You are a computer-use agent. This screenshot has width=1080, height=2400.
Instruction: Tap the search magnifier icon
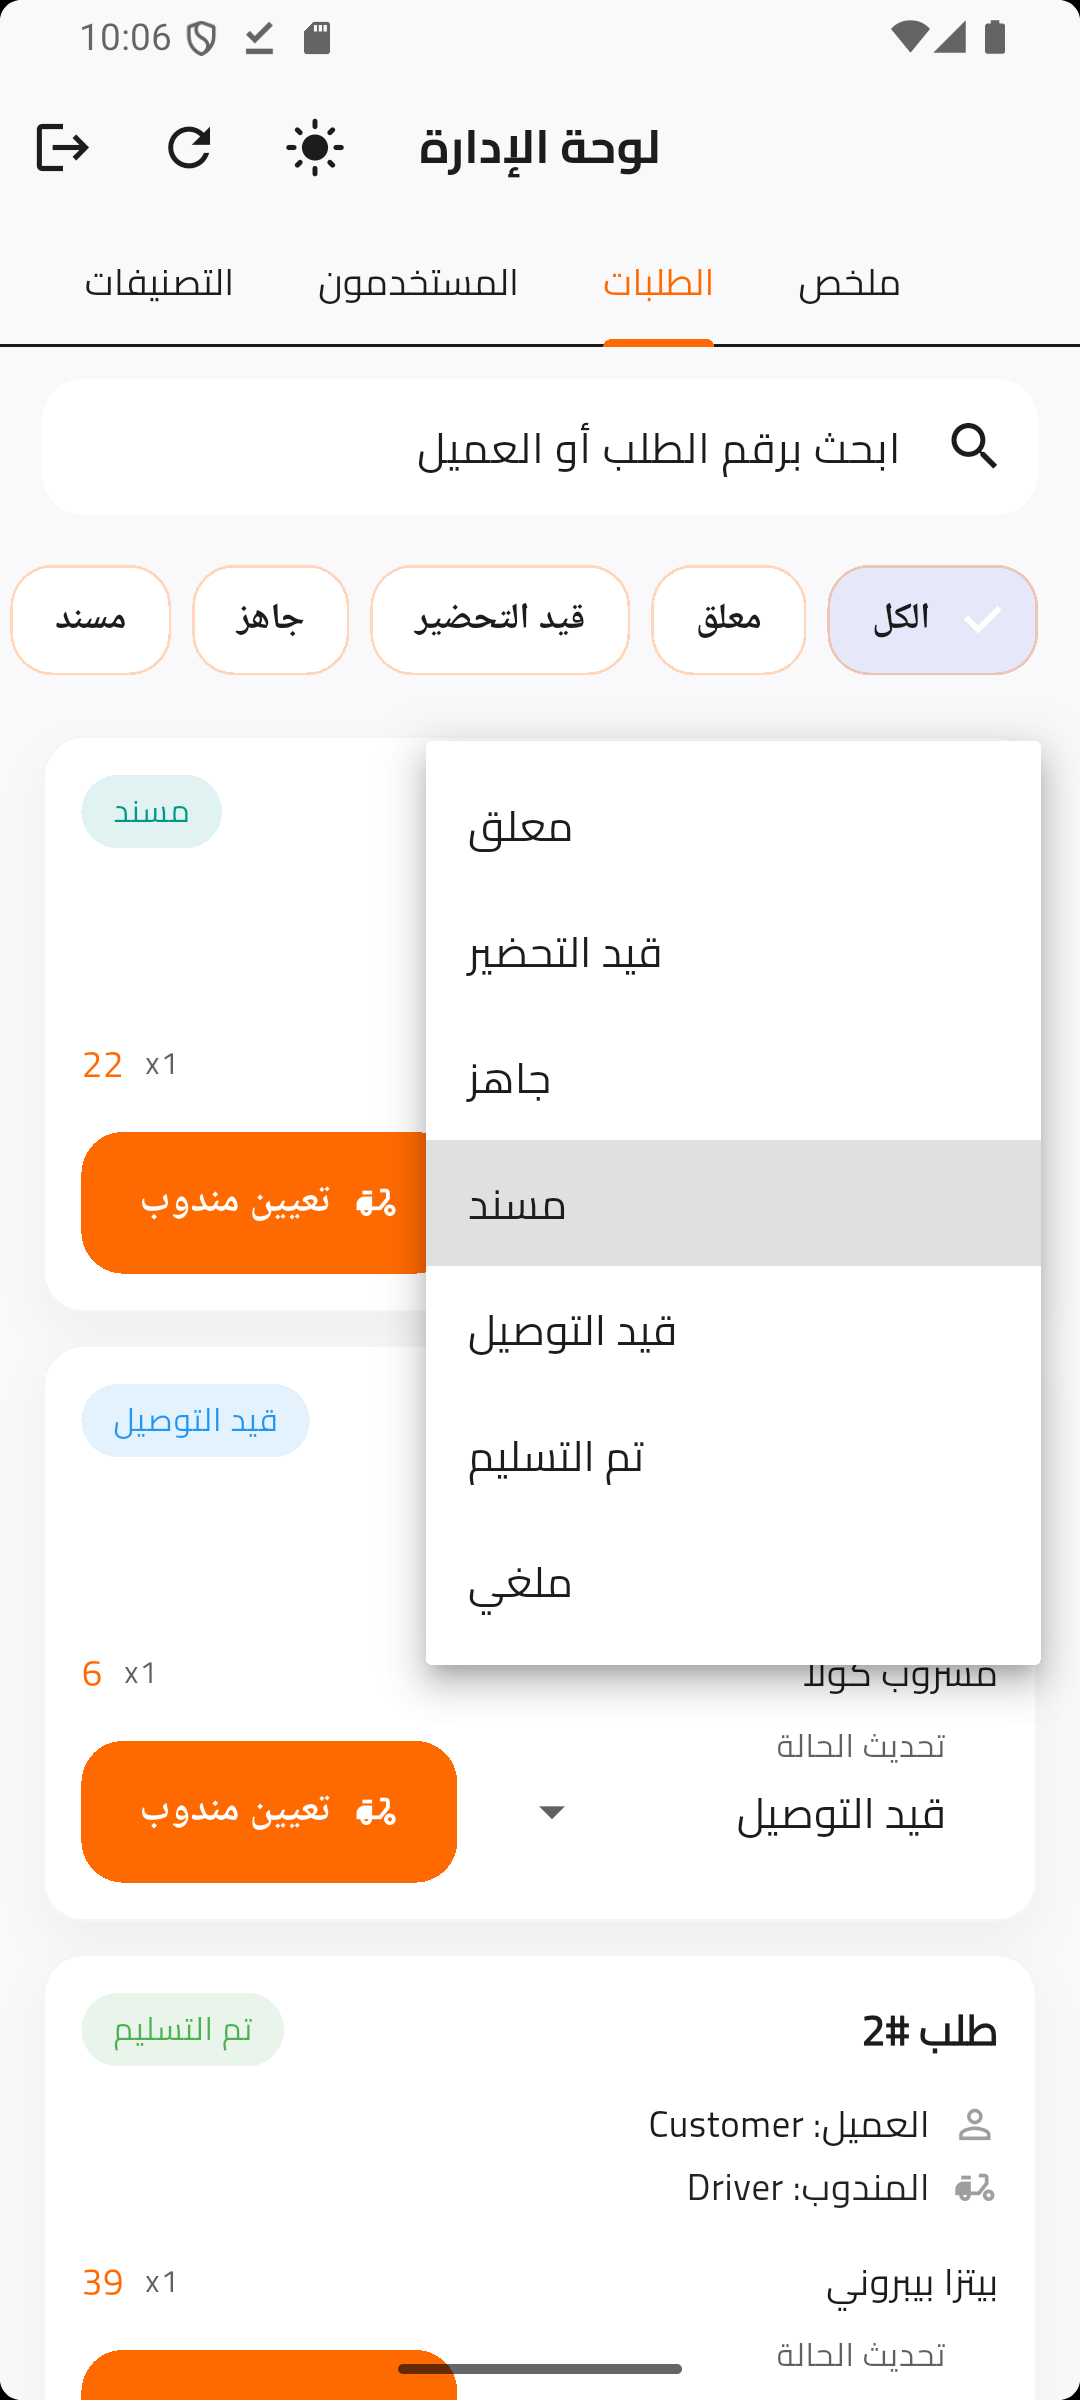(974, 446)
